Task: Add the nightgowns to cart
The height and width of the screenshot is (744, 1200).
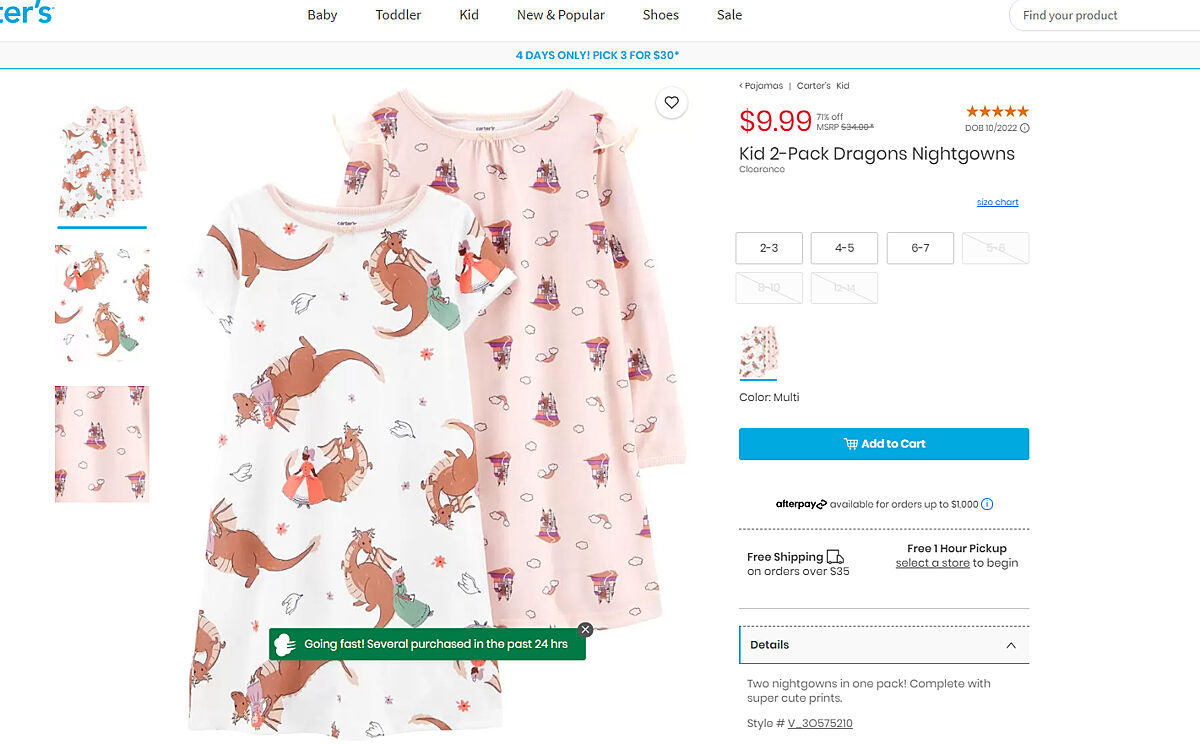Action: click(x=883, y=444)
